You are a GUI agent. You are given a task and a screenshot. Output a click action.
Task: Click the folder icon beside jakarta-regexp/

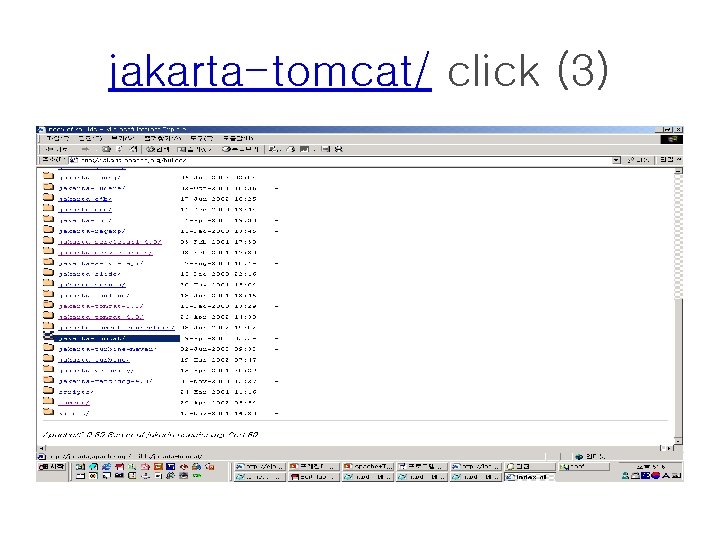pos(48,230)
